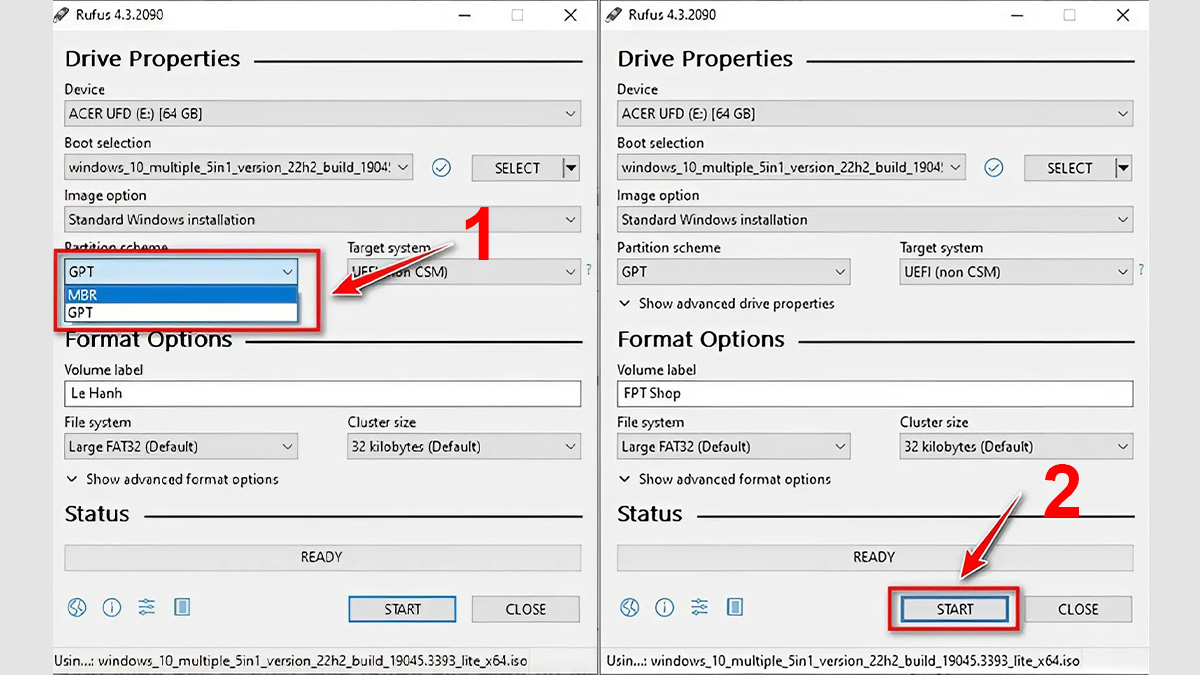The image size is (1200, 675).
Task: Open settings sliders icon in right Rufus window
Action: [x=699, y=607]
